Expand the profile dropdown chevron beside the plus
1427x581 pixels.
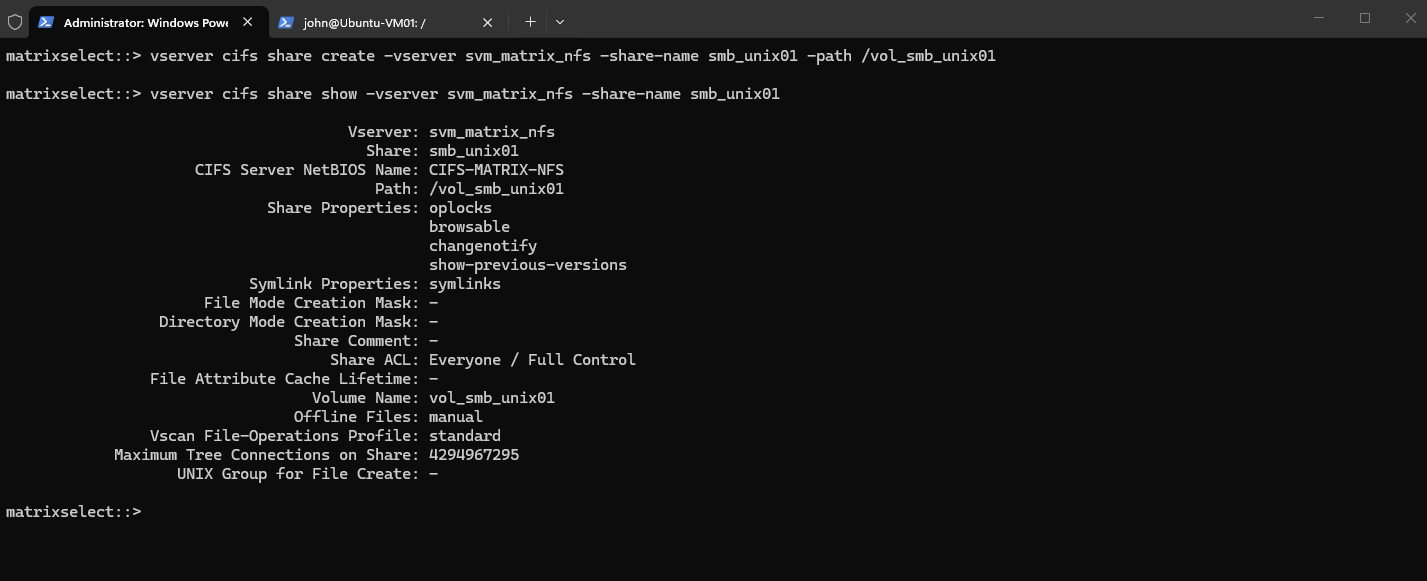(x=560, y=21)
